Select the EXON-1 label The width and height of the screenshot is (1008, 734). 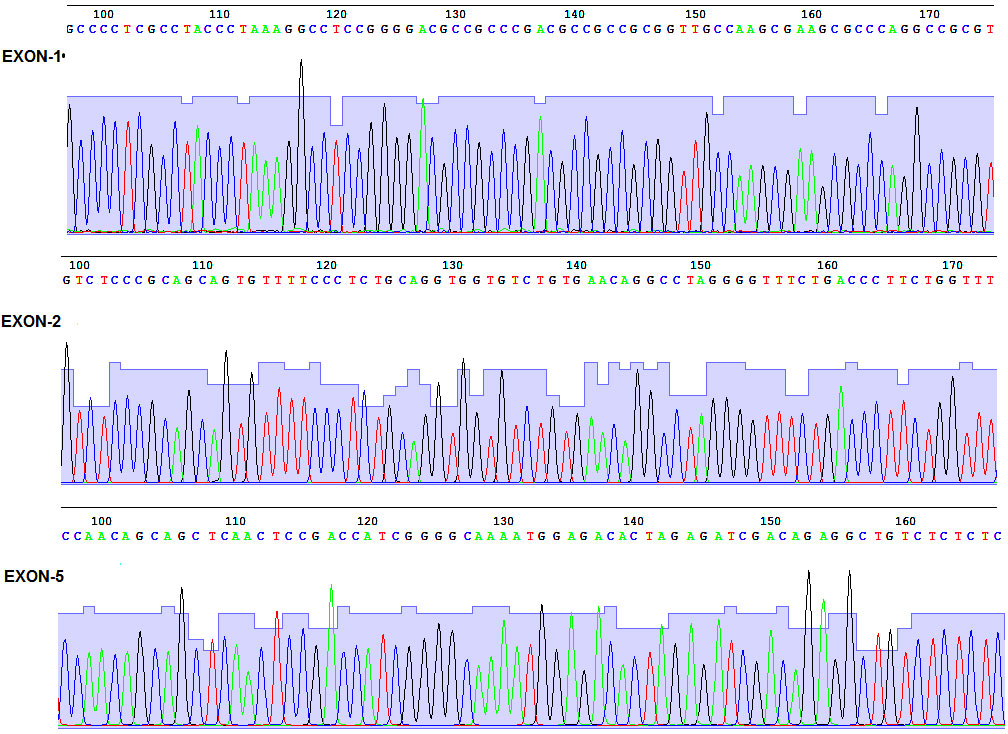(31, 53)
